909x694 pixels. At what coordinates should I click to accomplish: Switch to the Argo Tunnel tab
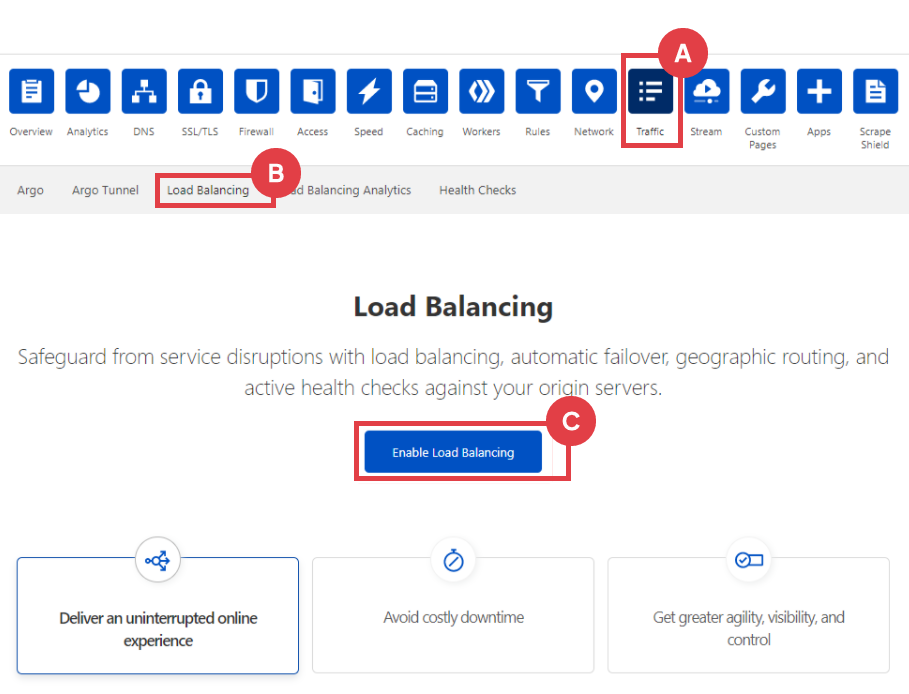105,190
